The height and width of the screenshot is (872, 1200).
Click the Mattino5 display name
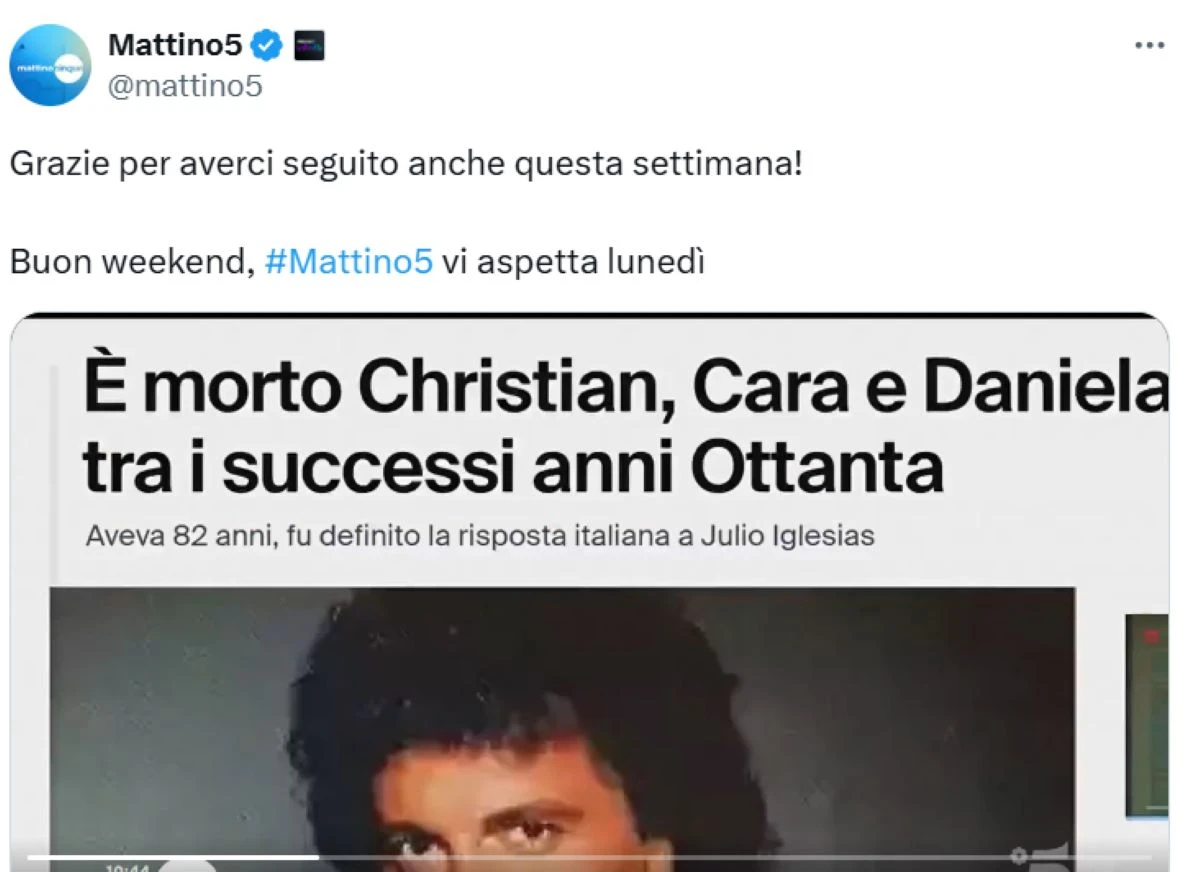pyautogui.click(x=175, y=45)
